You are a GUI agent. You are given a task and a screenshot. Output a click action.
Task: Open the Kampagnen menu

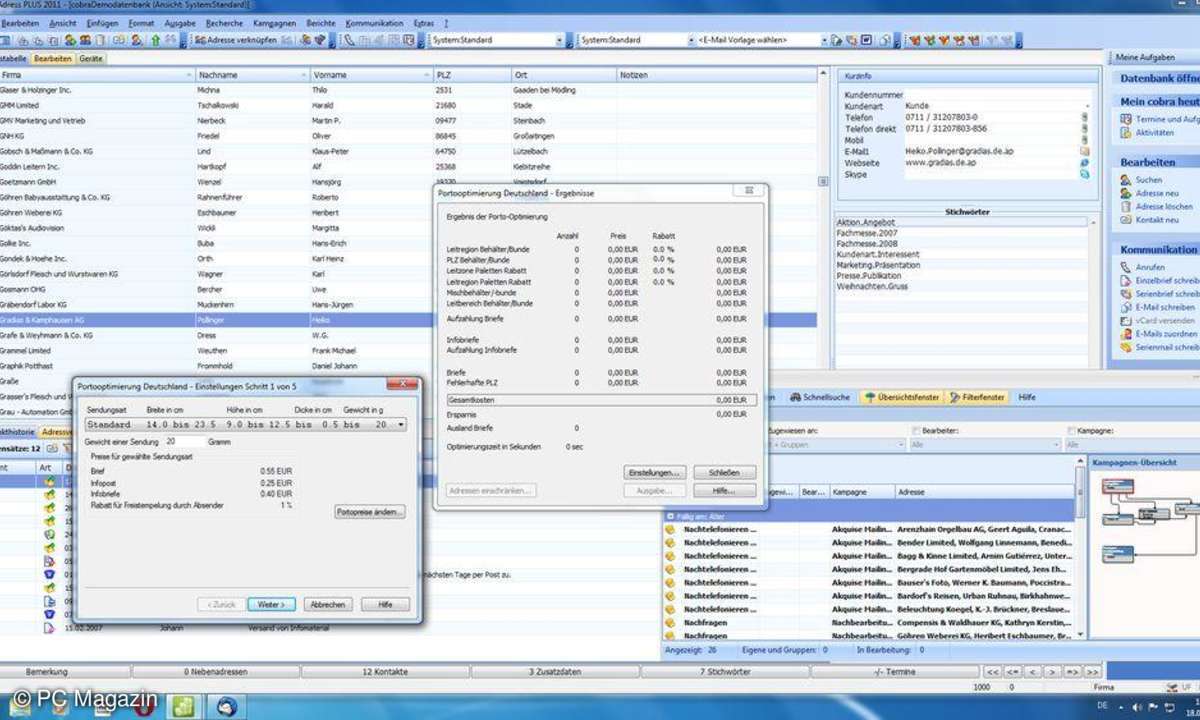tap(273, 22)
